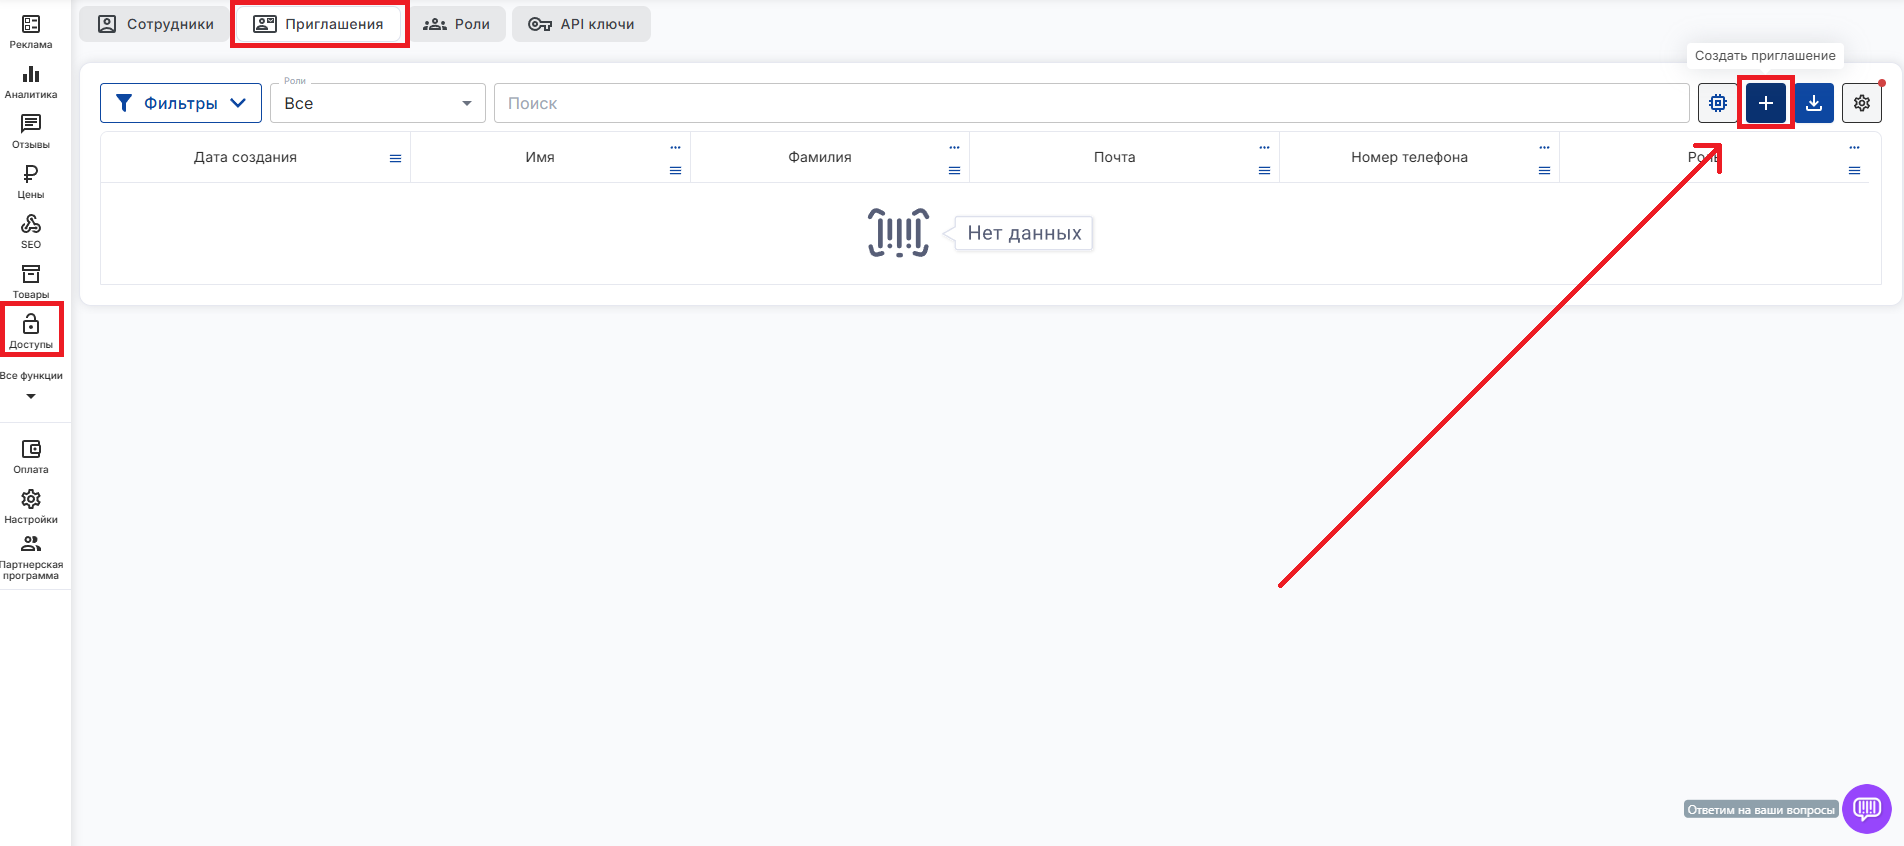Switch to the Сотрудники tab
Image resolution: width=1904 pixels, height=846 pixels.
(x=156, y=24)
